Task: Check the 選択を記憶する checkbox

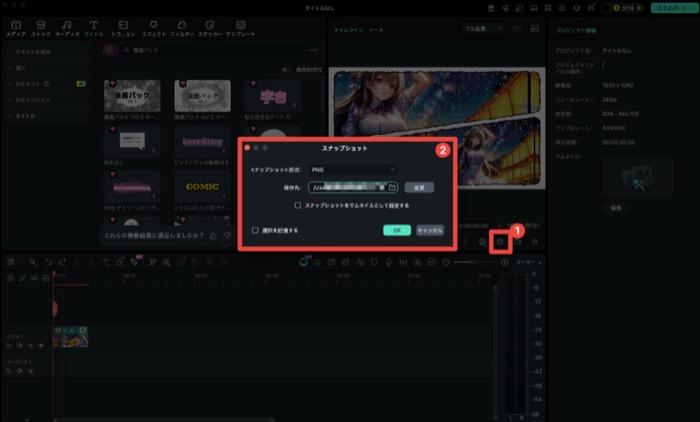Action: (255, 230)
